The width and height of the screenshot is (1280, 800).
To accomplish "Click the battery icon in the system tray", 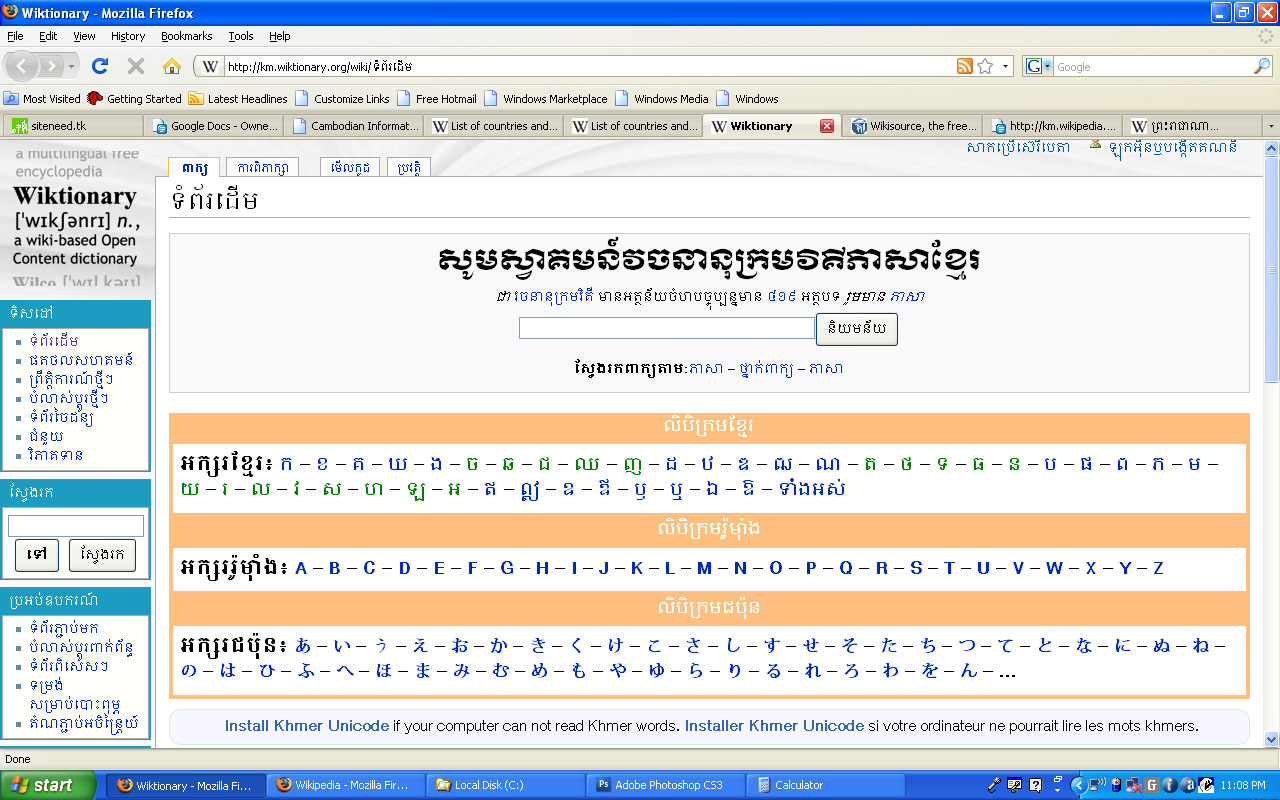I will click(1115, 785).
